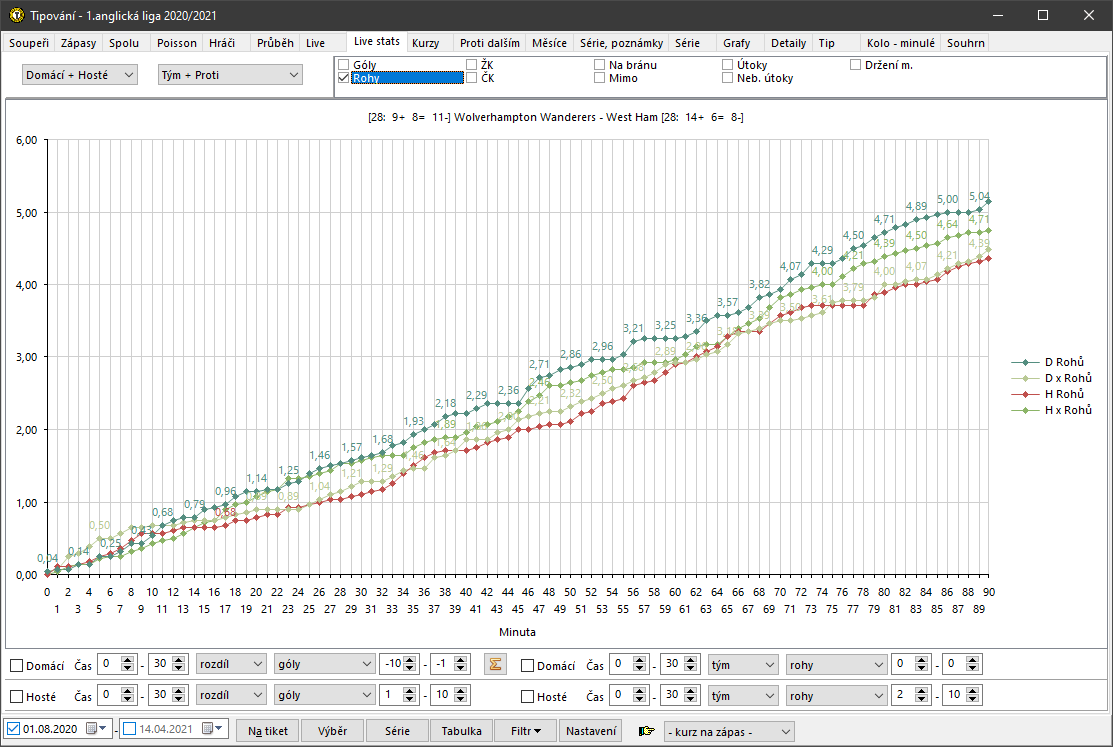Click the sigma sum icon button
Viewport: 1113px width, 747px height.
pos(494,664)
